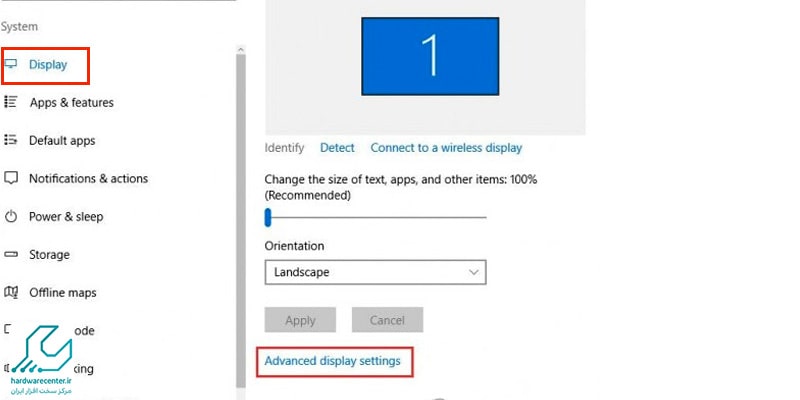Click the sidebar vertical scrollbar
800x400 pixels.
[241, 219]
